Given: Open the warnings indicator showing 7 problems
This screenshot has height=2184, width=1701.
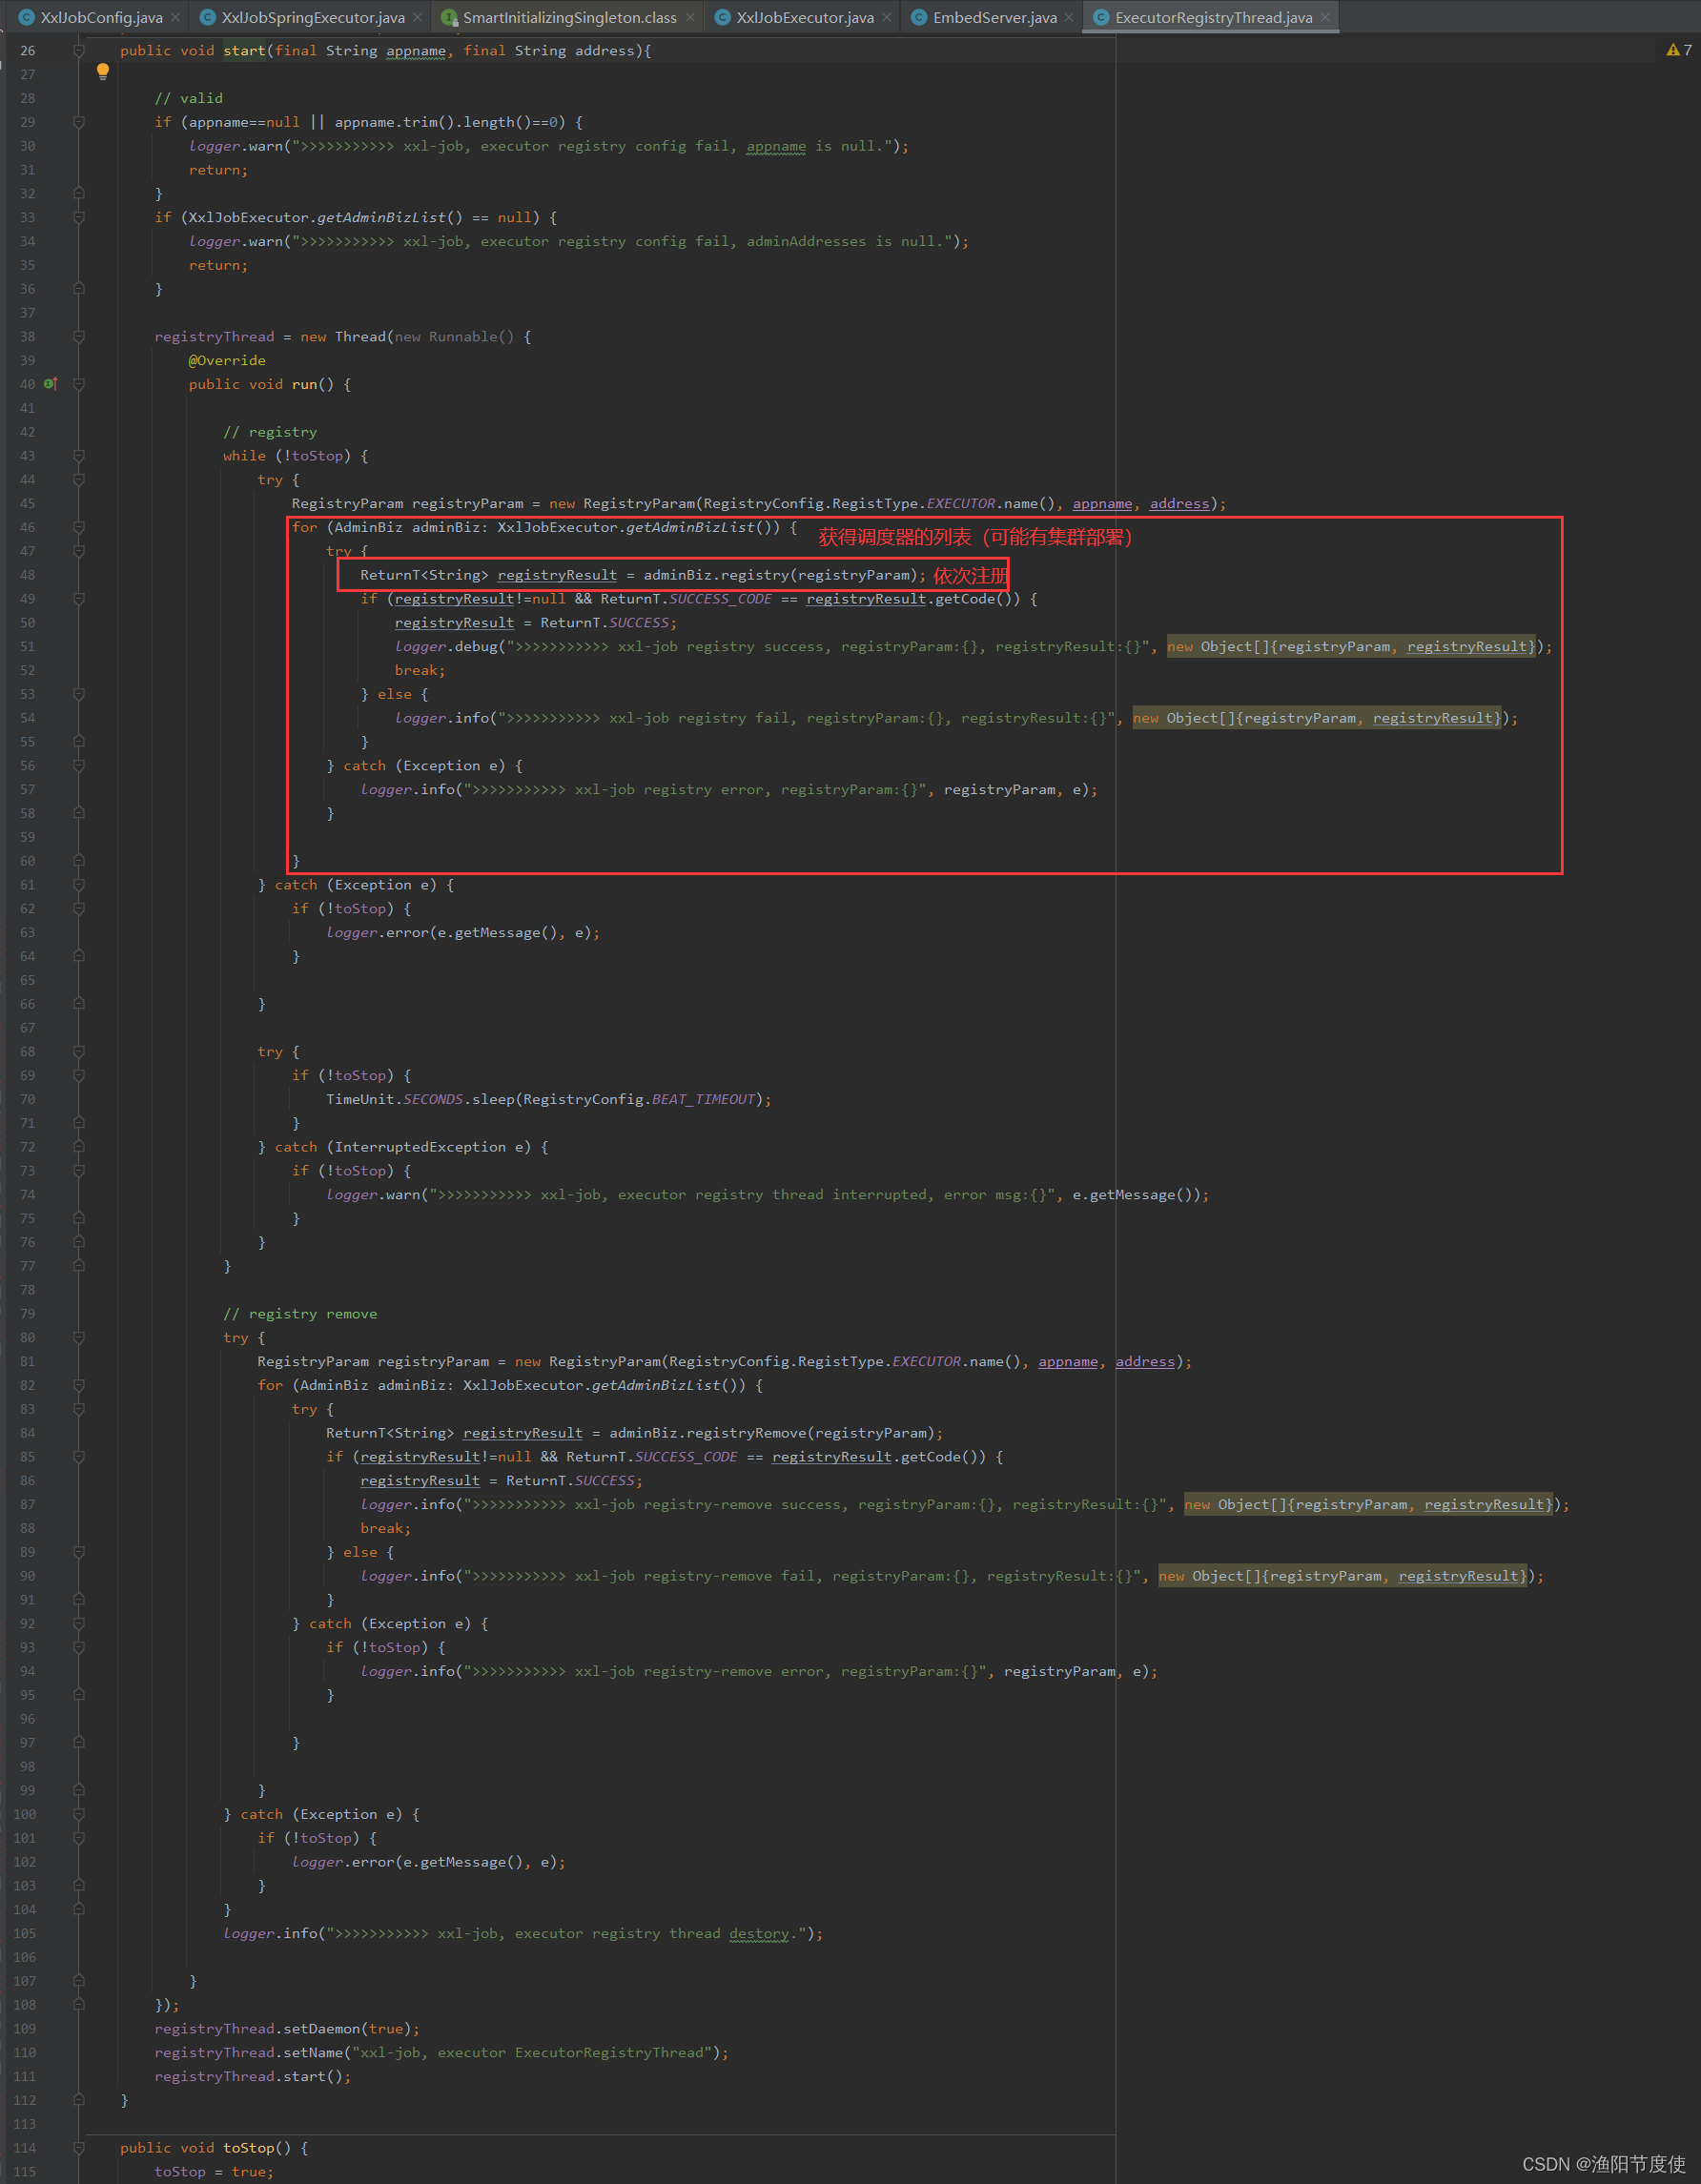Looking at the screenshot, I should [x=1680, y=50].
